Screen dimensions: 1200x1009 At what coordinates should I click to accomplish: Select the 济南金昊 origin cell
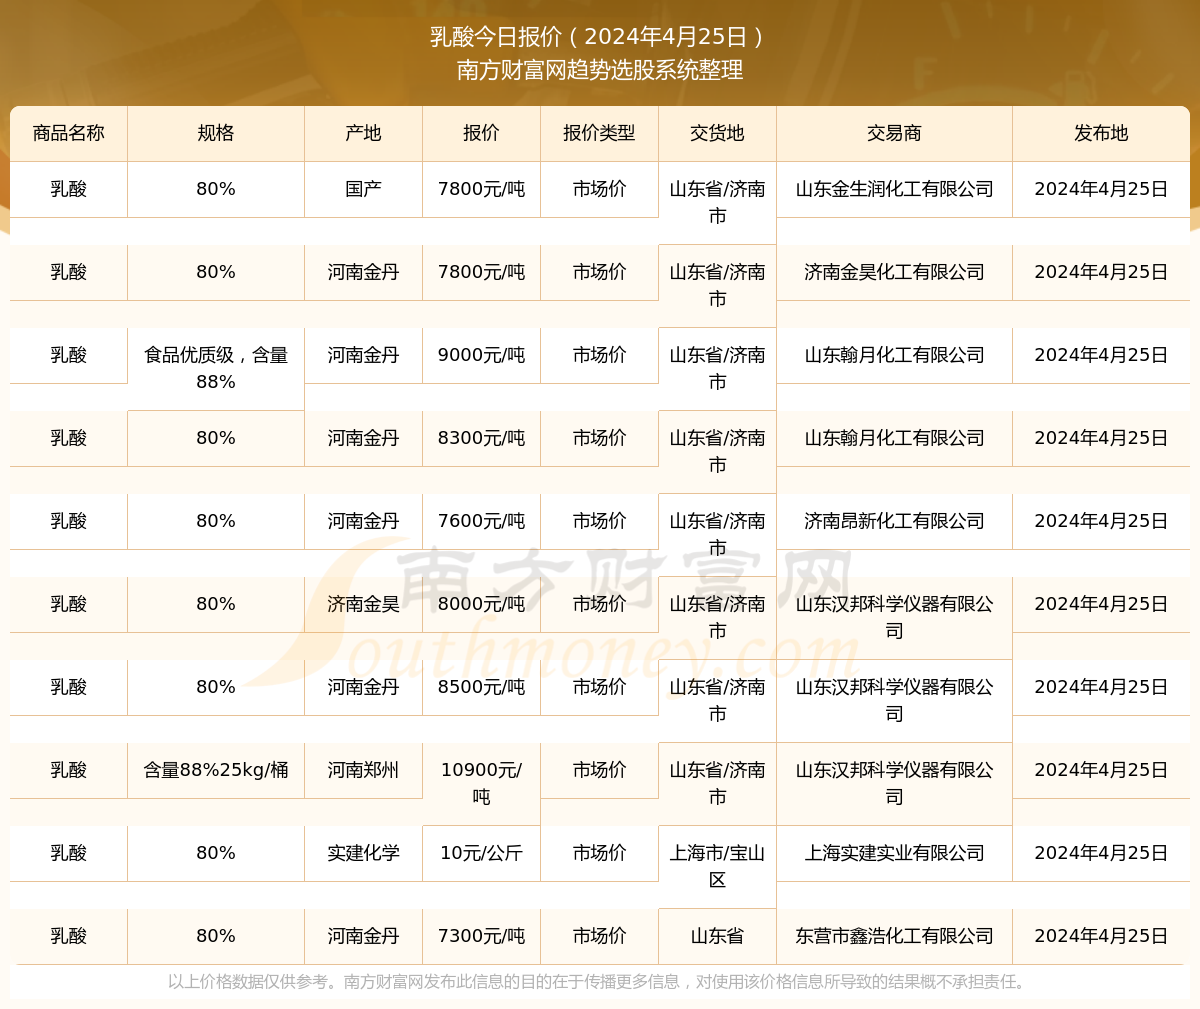pyautogui.click(x=364, y=604)
